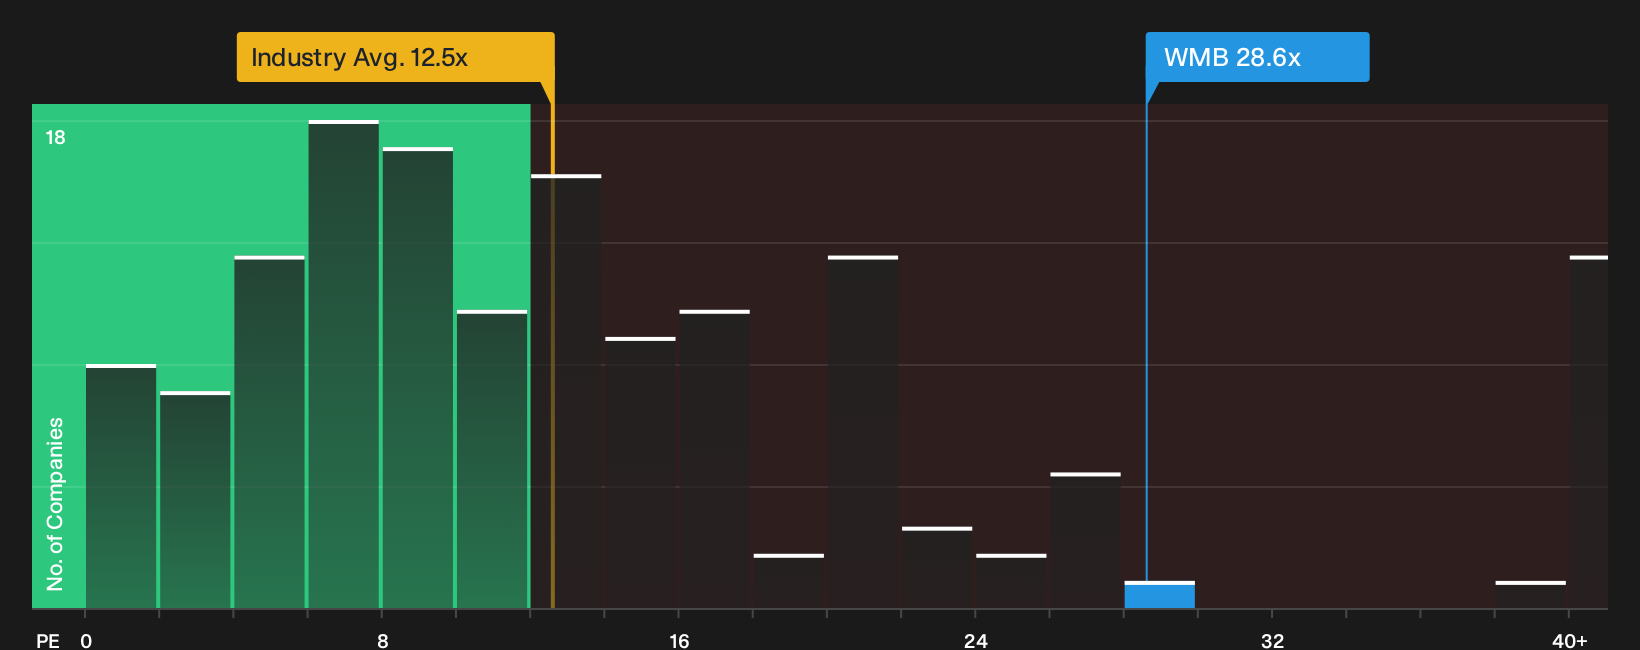Click the tall dark bar near PE 20
1640x650 pixels.
863,432
